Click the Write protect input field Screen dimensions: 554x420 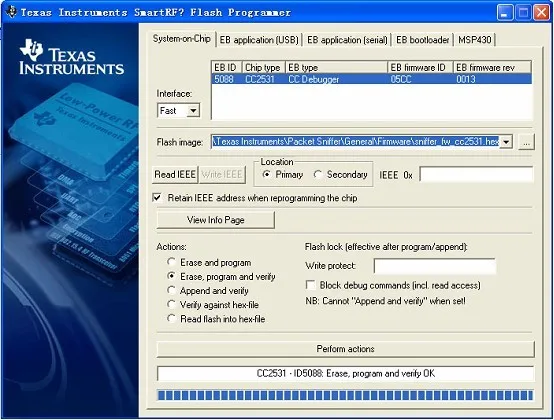(x=435, y=266)
